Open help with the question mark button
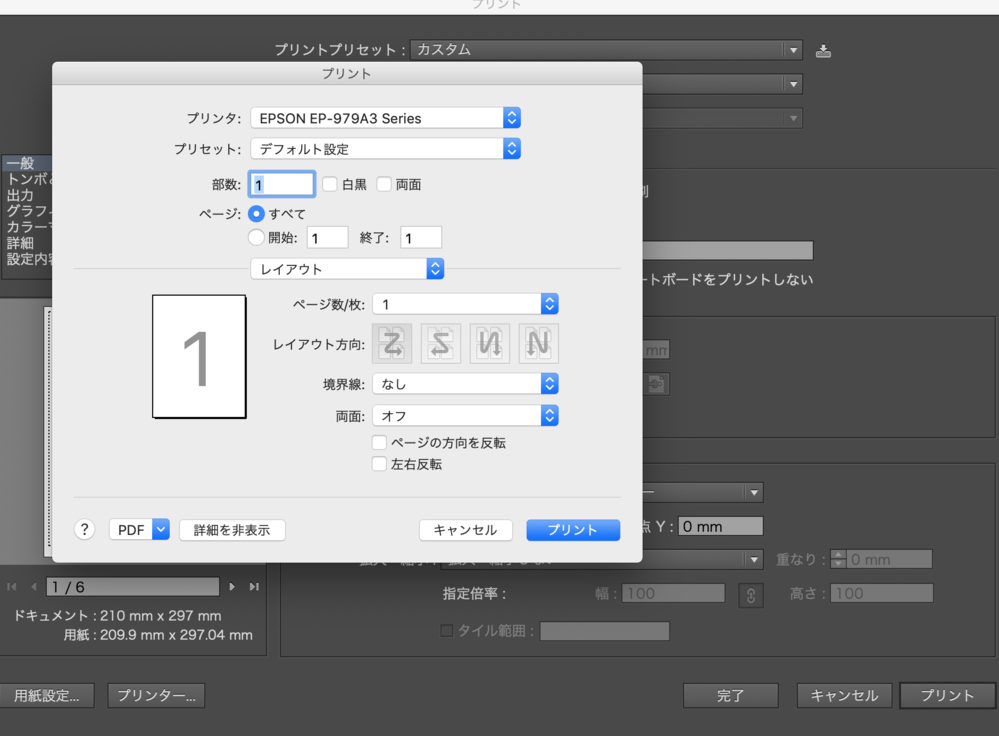Viewport: 999px width, 736px height. pyautogui.click(x=85, y=530)
